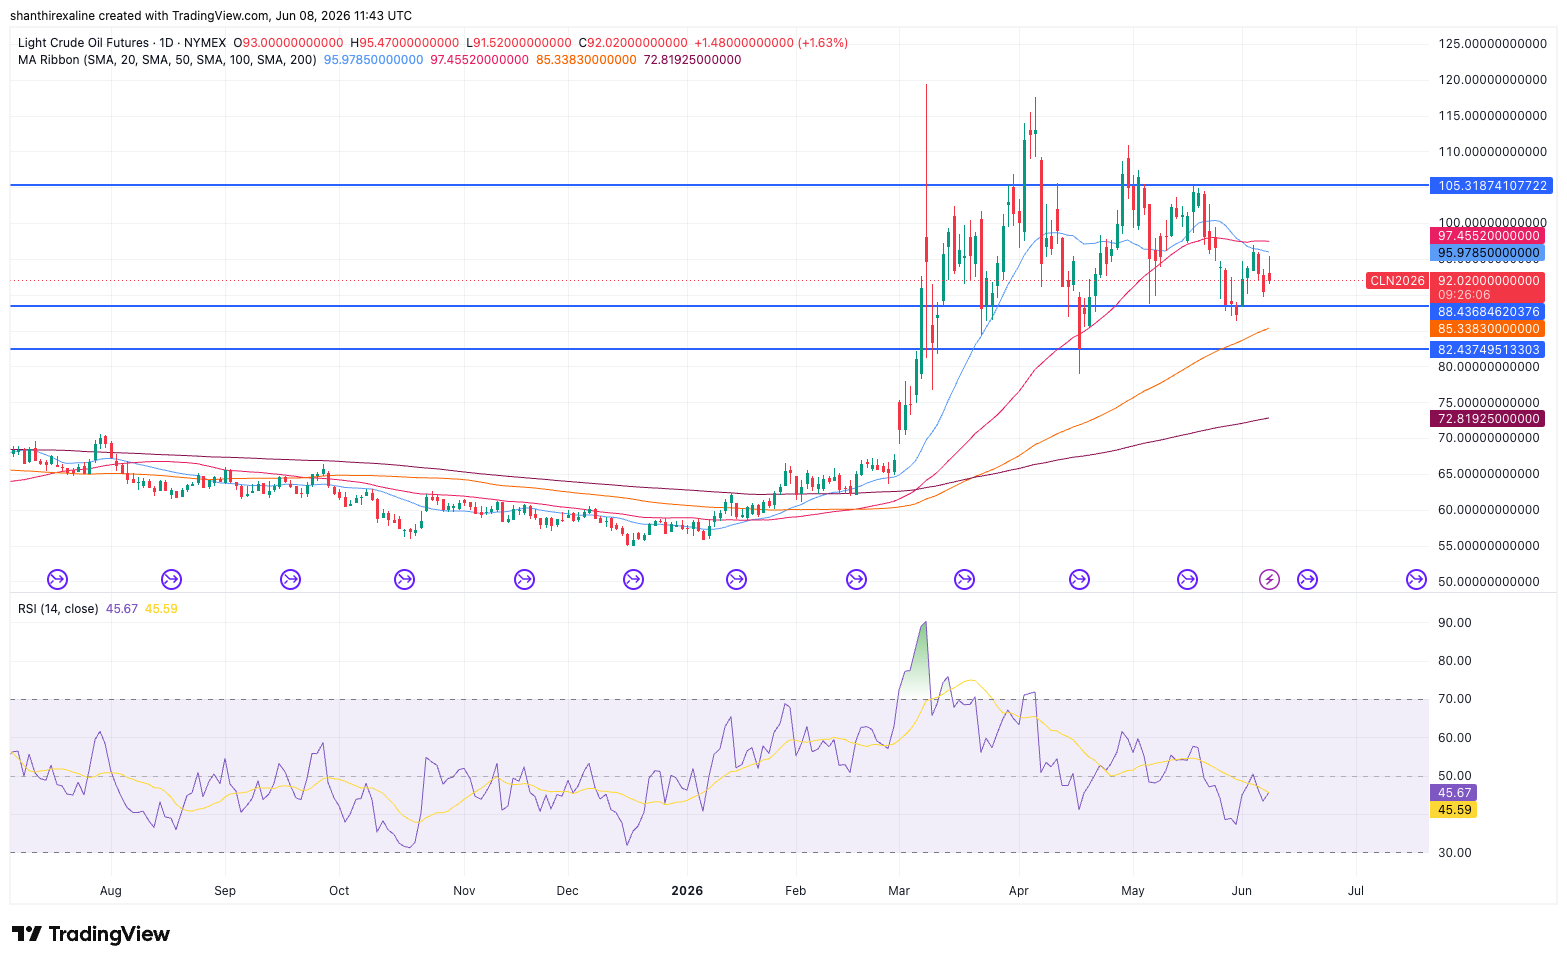This screenshot has height=964, width=1567.
Task: Click the contract rollover icon in mid-April
Action: pos(1079,579)
